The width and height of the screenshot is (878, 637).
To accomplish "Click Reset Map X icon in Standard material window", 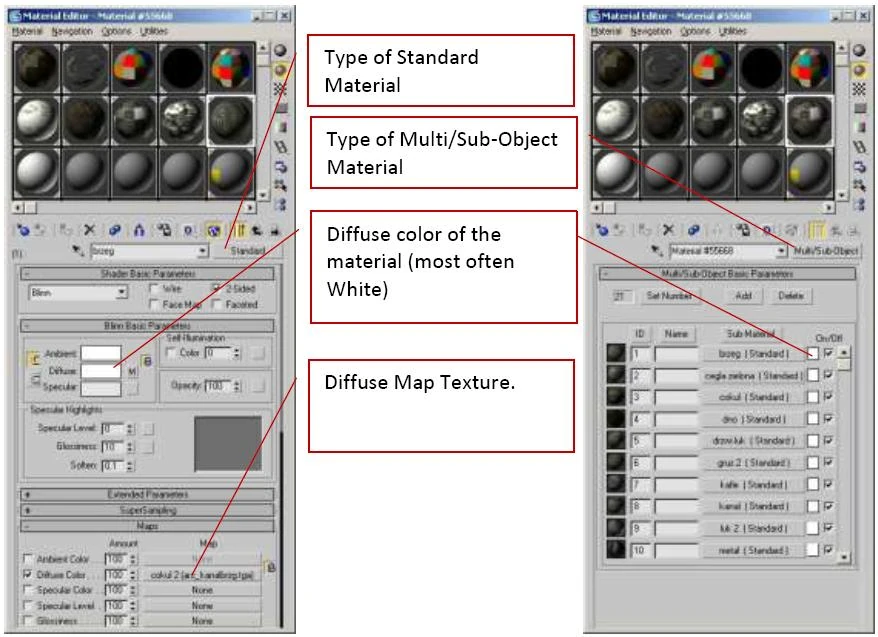I will (89, 230).
